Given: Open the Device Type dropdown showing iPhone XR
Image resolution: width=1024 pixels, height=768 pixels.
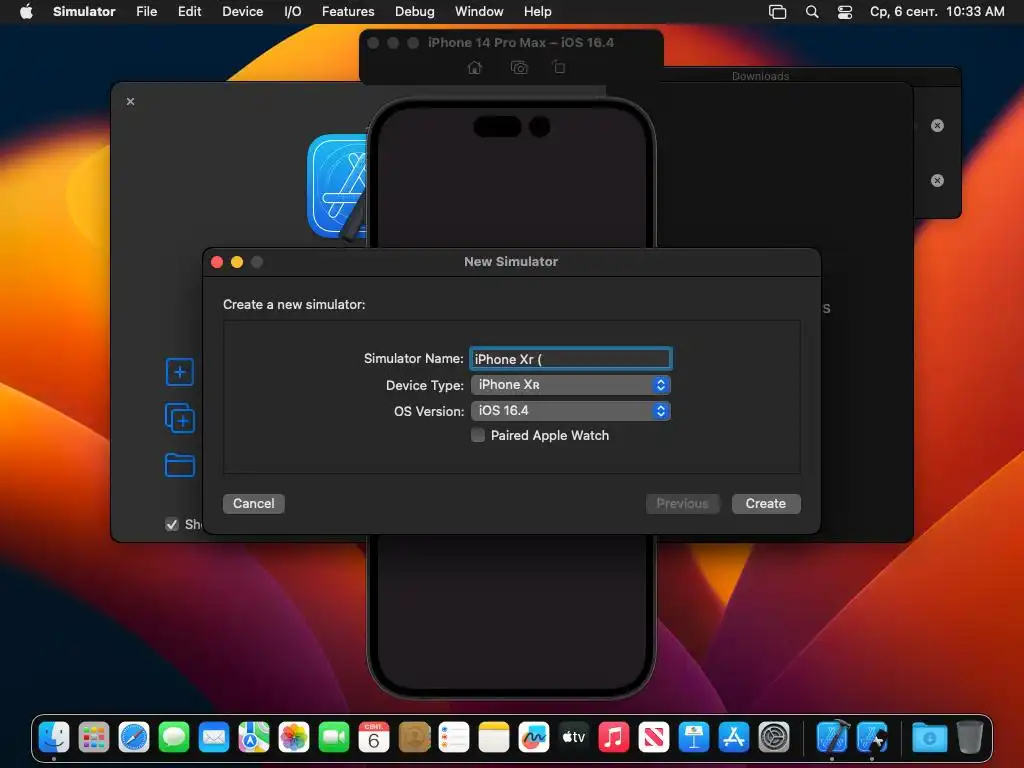Looking at the screenshot, I should [x=571, y=385].
